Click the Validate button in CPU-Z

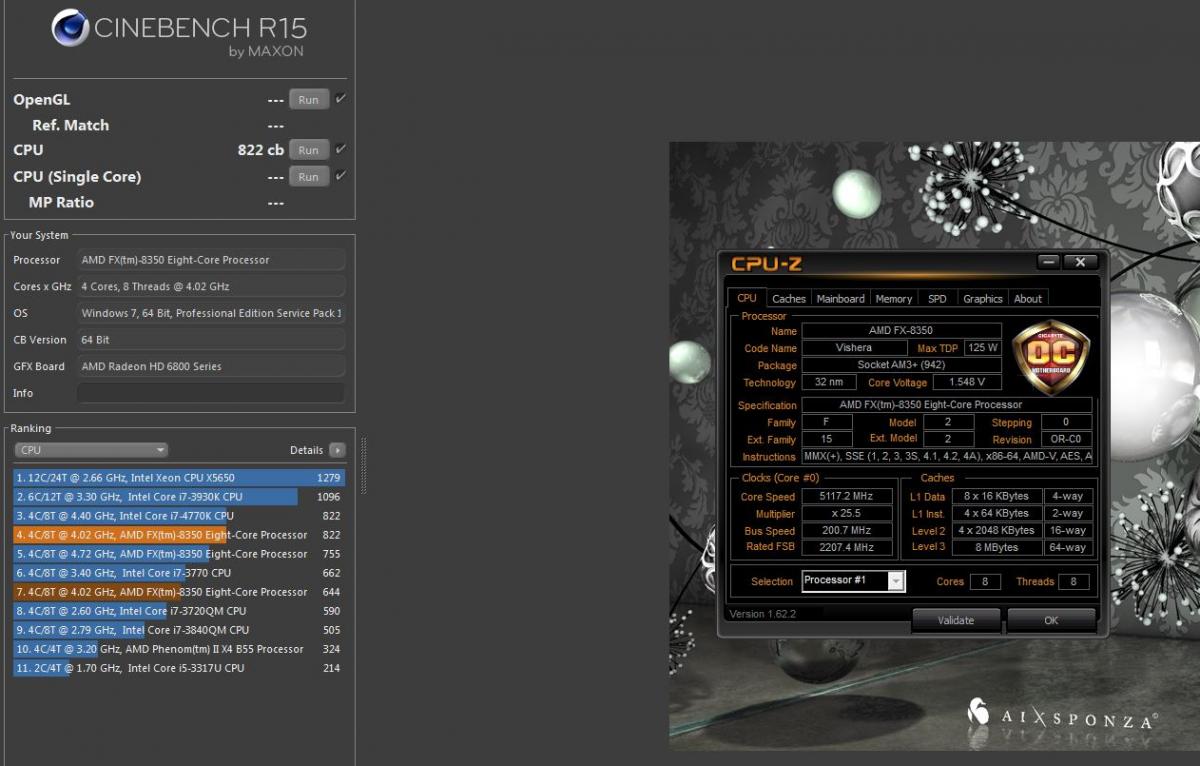[x=956, y=620]
